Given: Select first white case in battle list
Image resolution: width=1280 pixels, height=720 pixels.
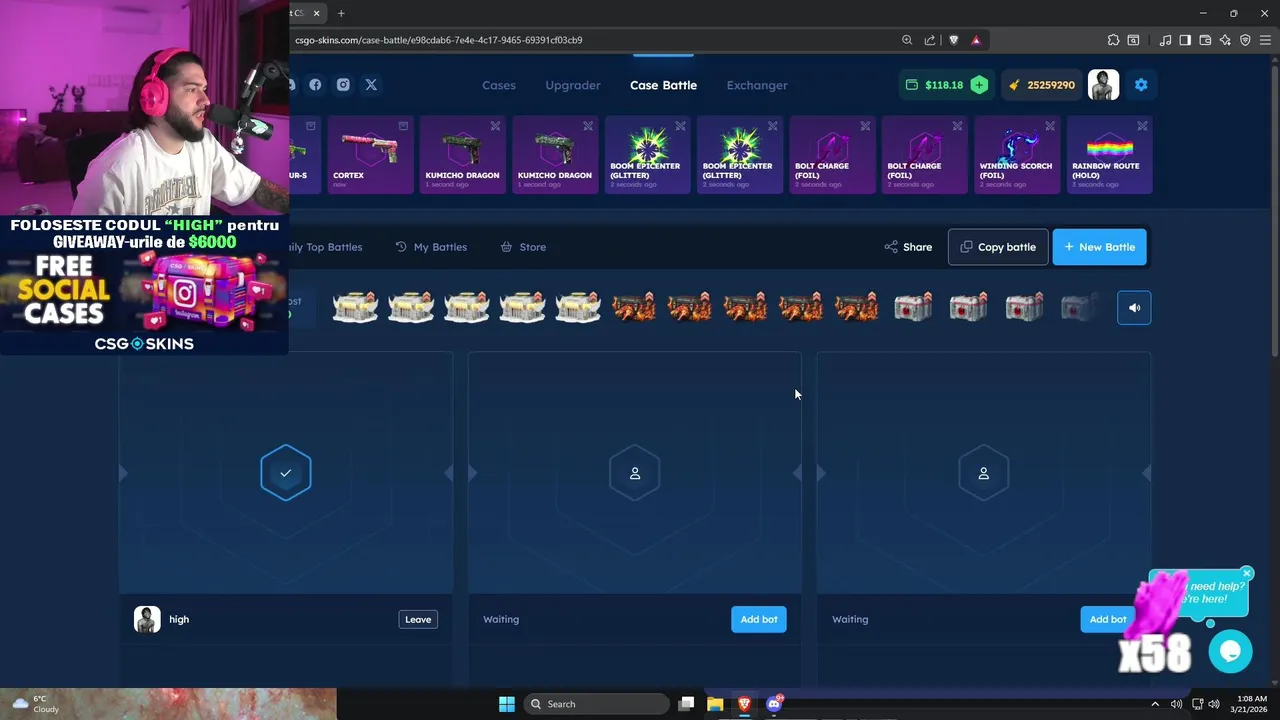Looking at the screenshot, I should tap(355, 307).
